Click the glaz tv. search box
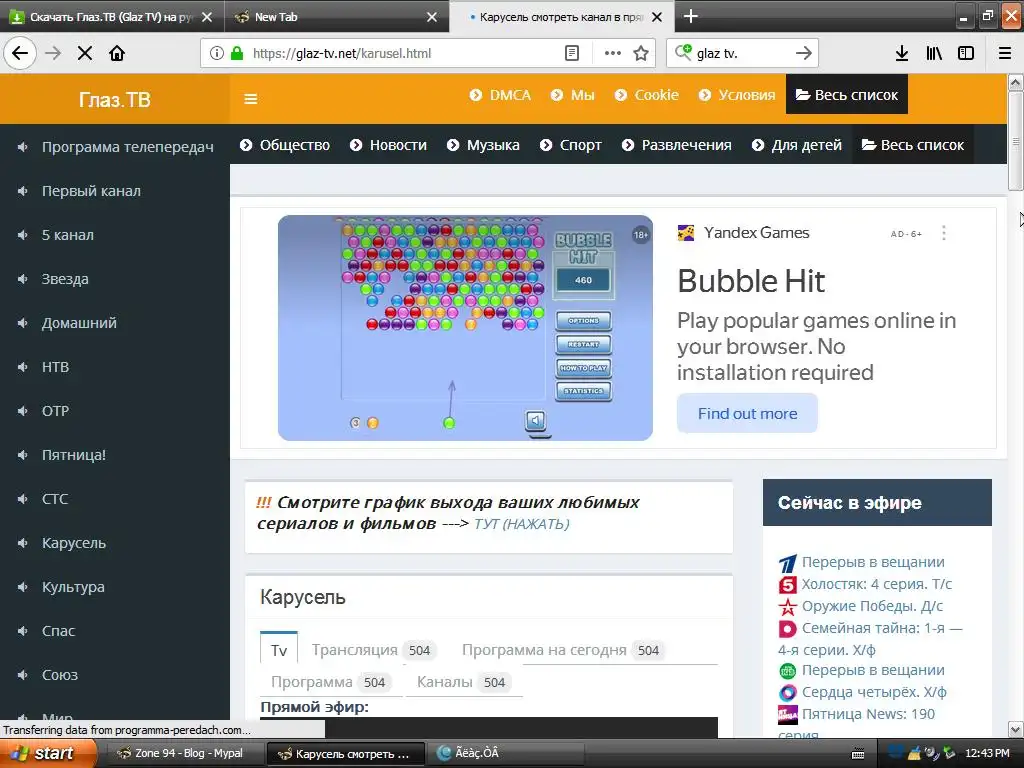 pyautogui.click(x=741, y=54)
